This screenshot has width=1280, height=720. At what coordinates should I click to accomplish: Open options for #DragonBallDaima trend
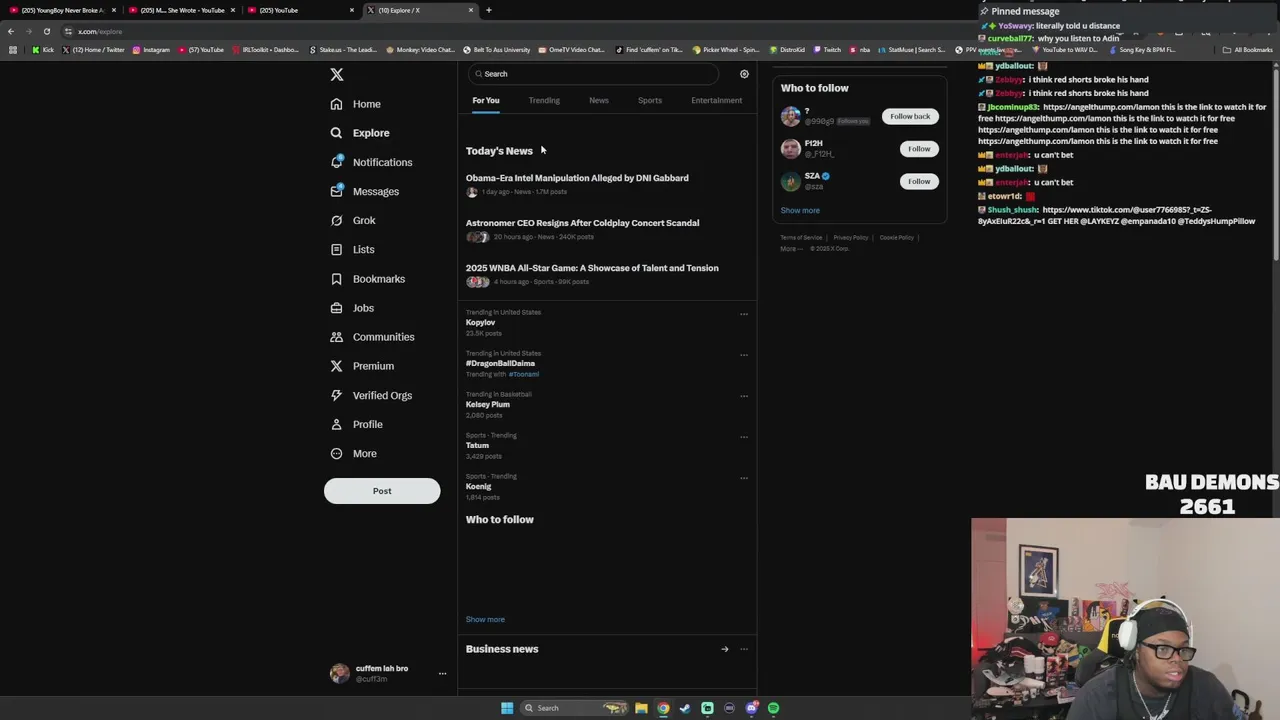[x=744, y=355]
